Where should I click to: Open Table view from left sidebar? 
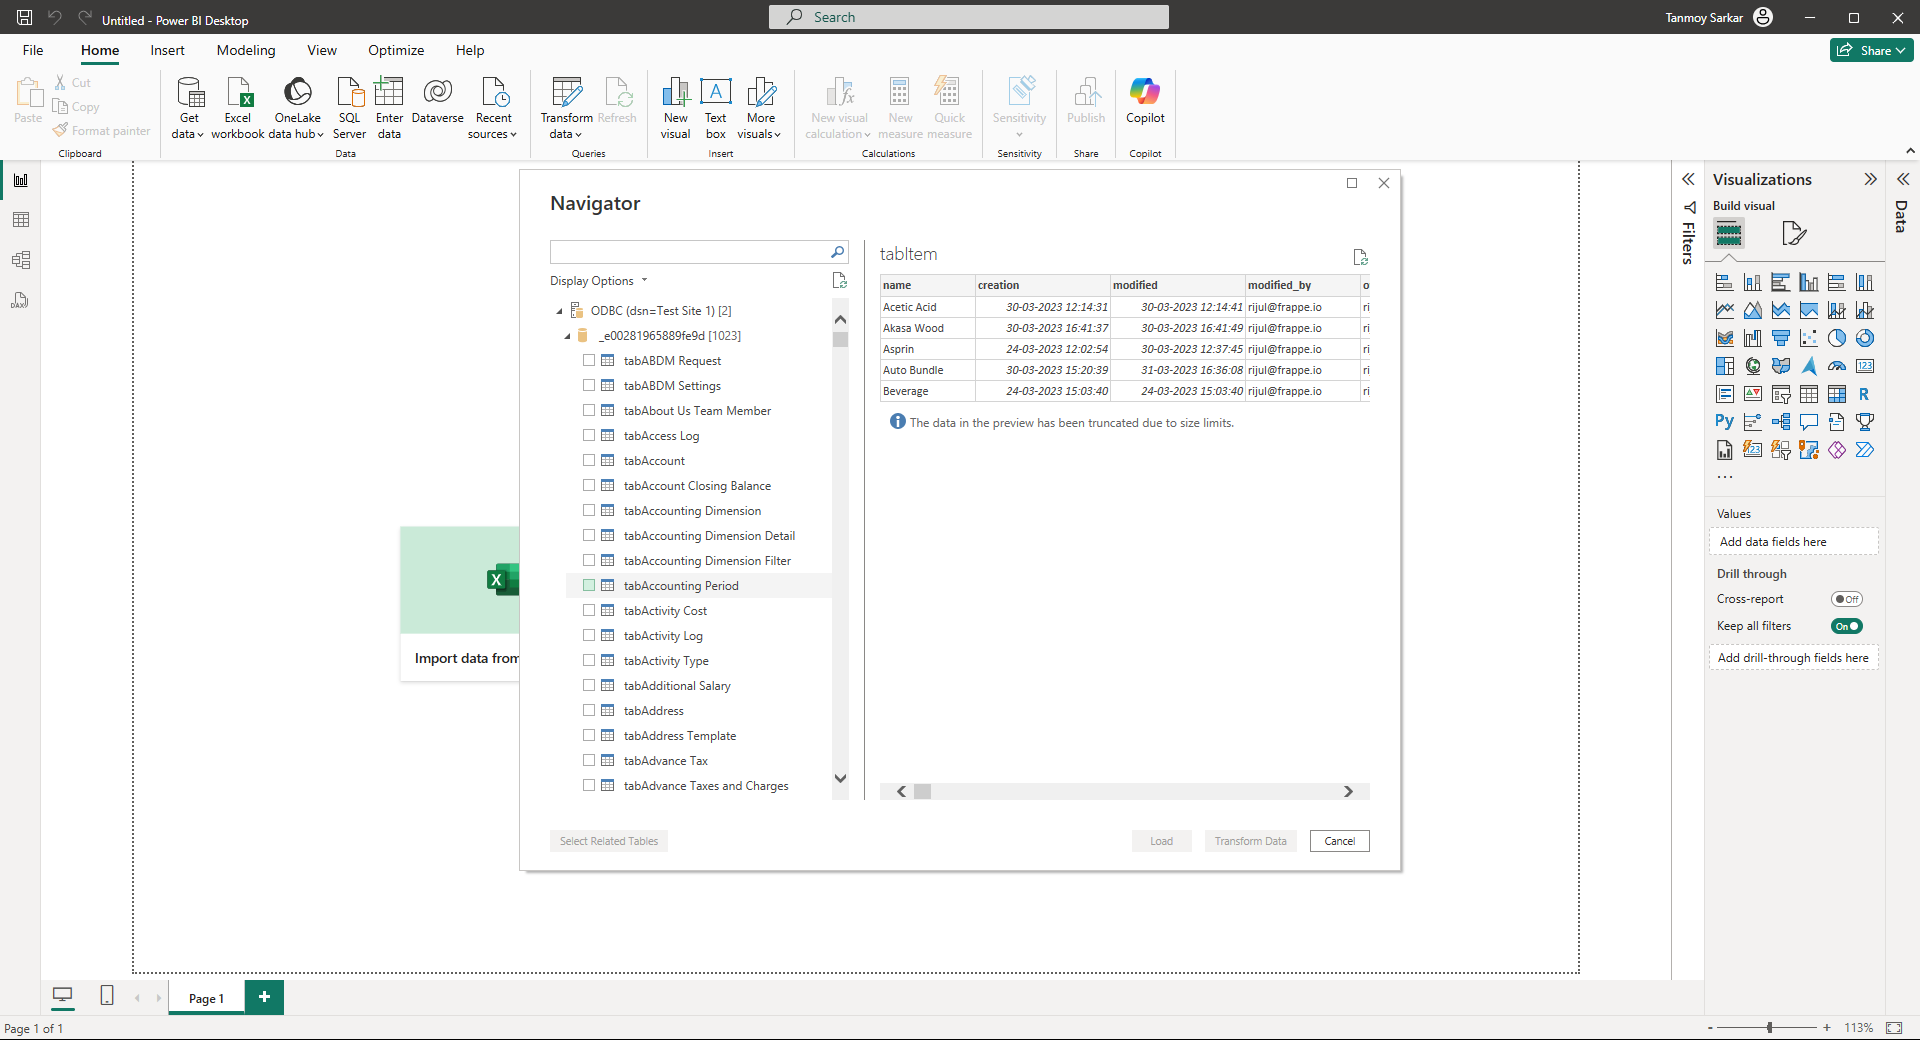tap(21, 220)
